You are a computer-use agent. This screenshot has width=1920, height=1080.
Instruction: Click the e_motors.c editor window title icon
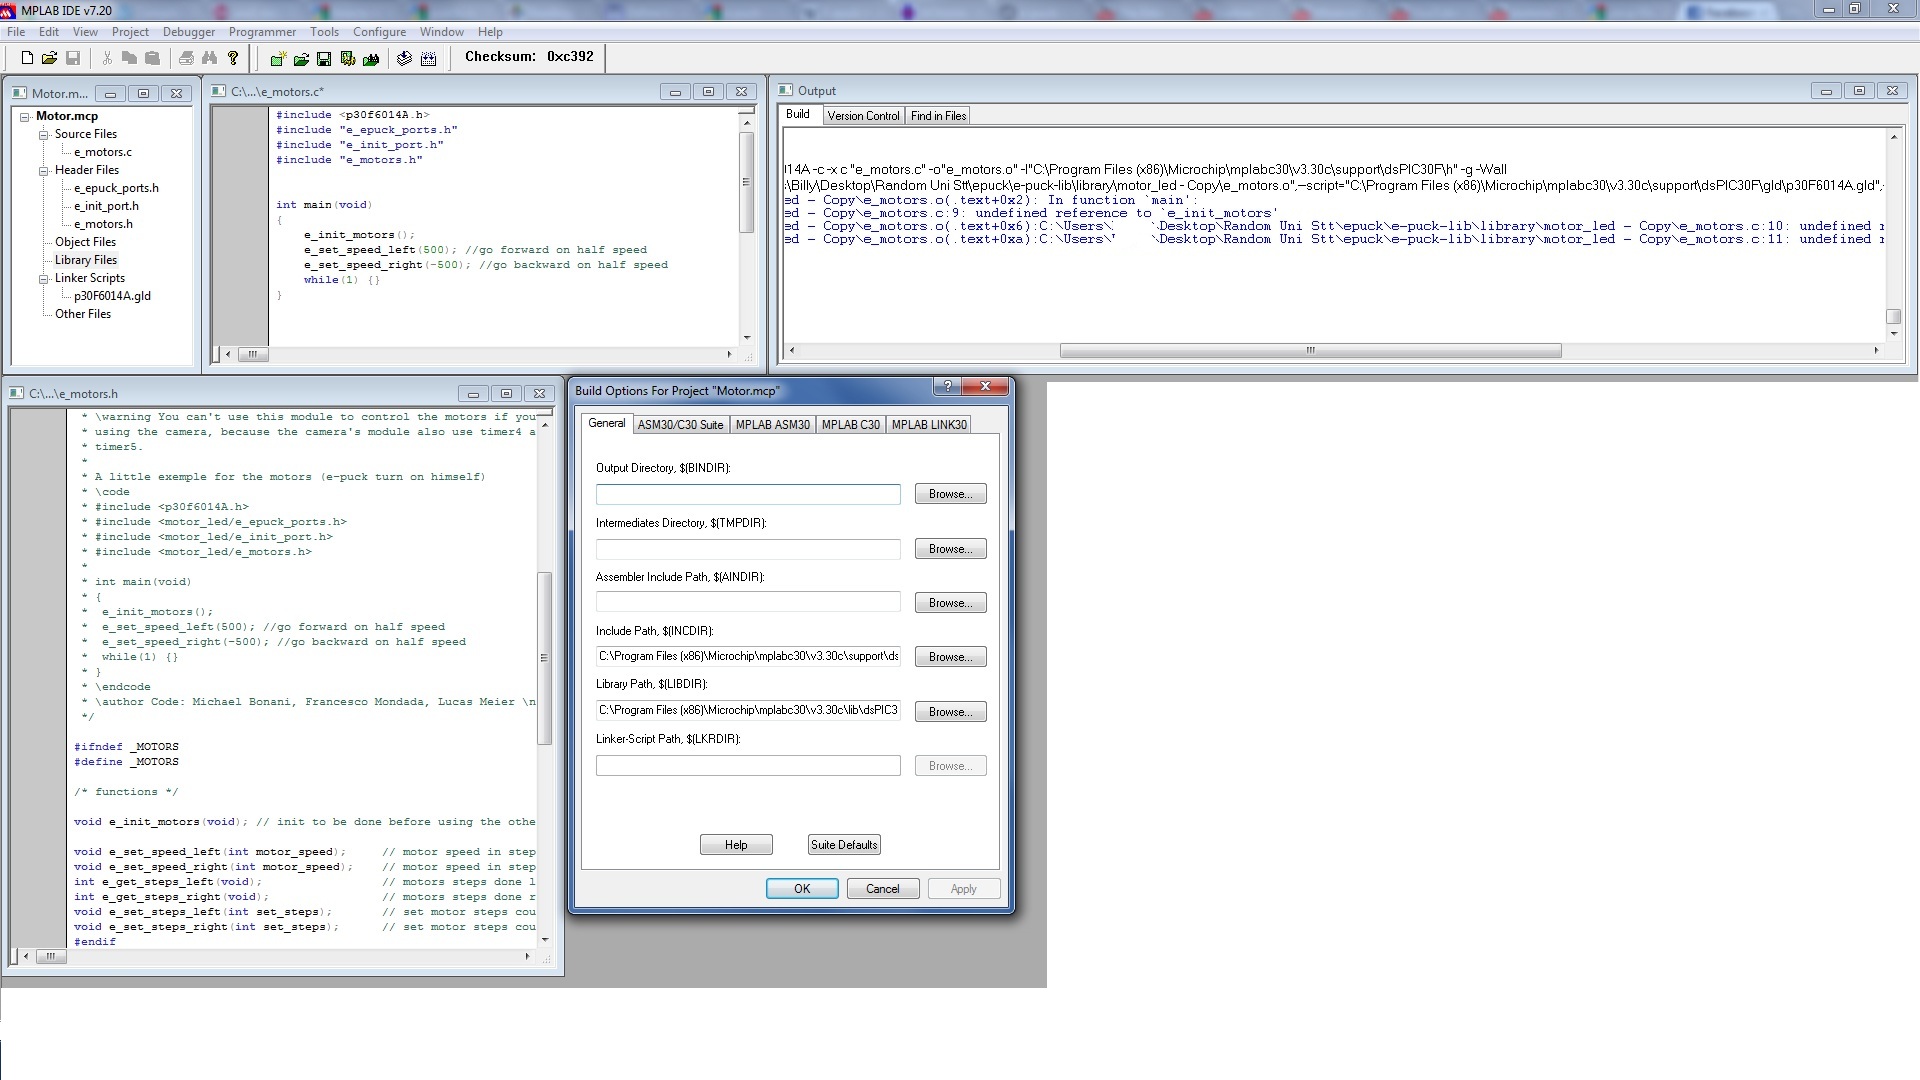point(219,91)
